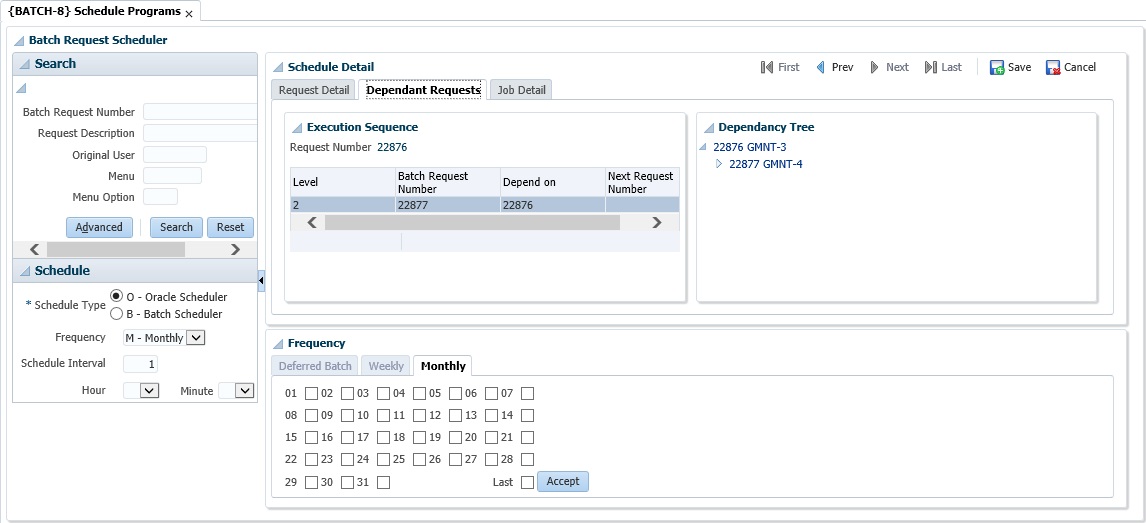The width and height of the screenshot is (1146, 523).
Task: Open the Job Detail tab
Action: click(522, 90)
